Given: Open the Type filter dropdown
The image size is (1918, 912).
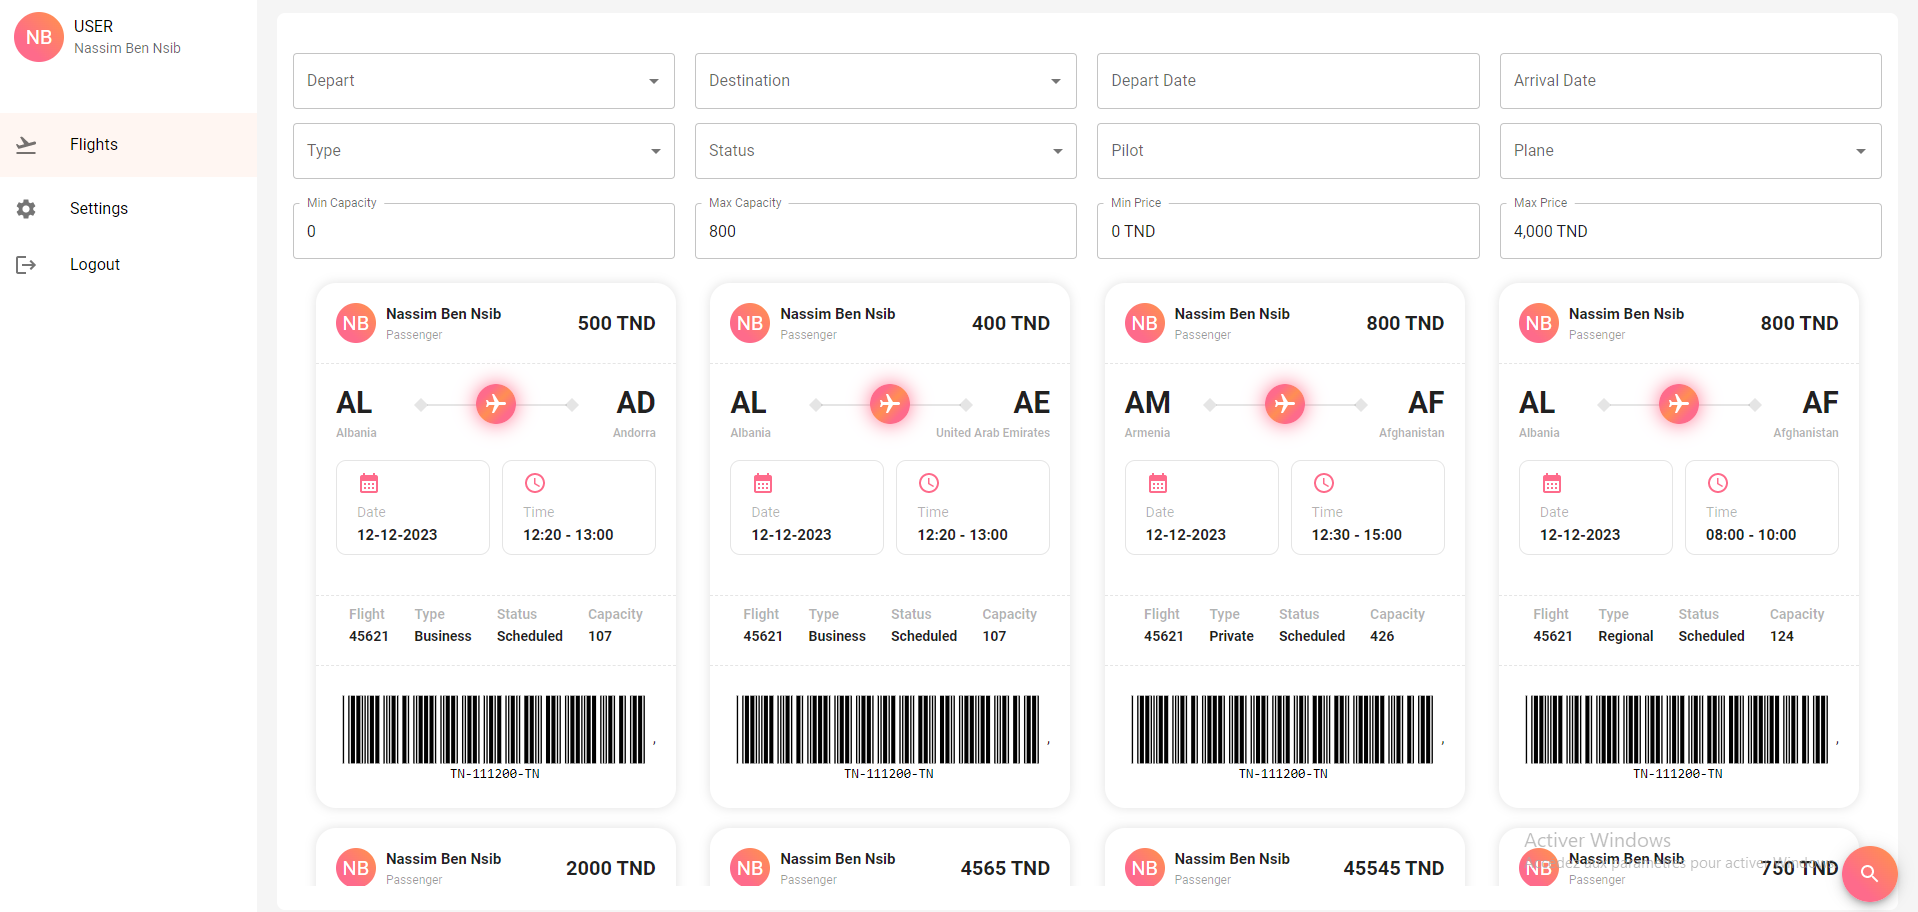Looking at the screenshot, I should click(483, 151).
